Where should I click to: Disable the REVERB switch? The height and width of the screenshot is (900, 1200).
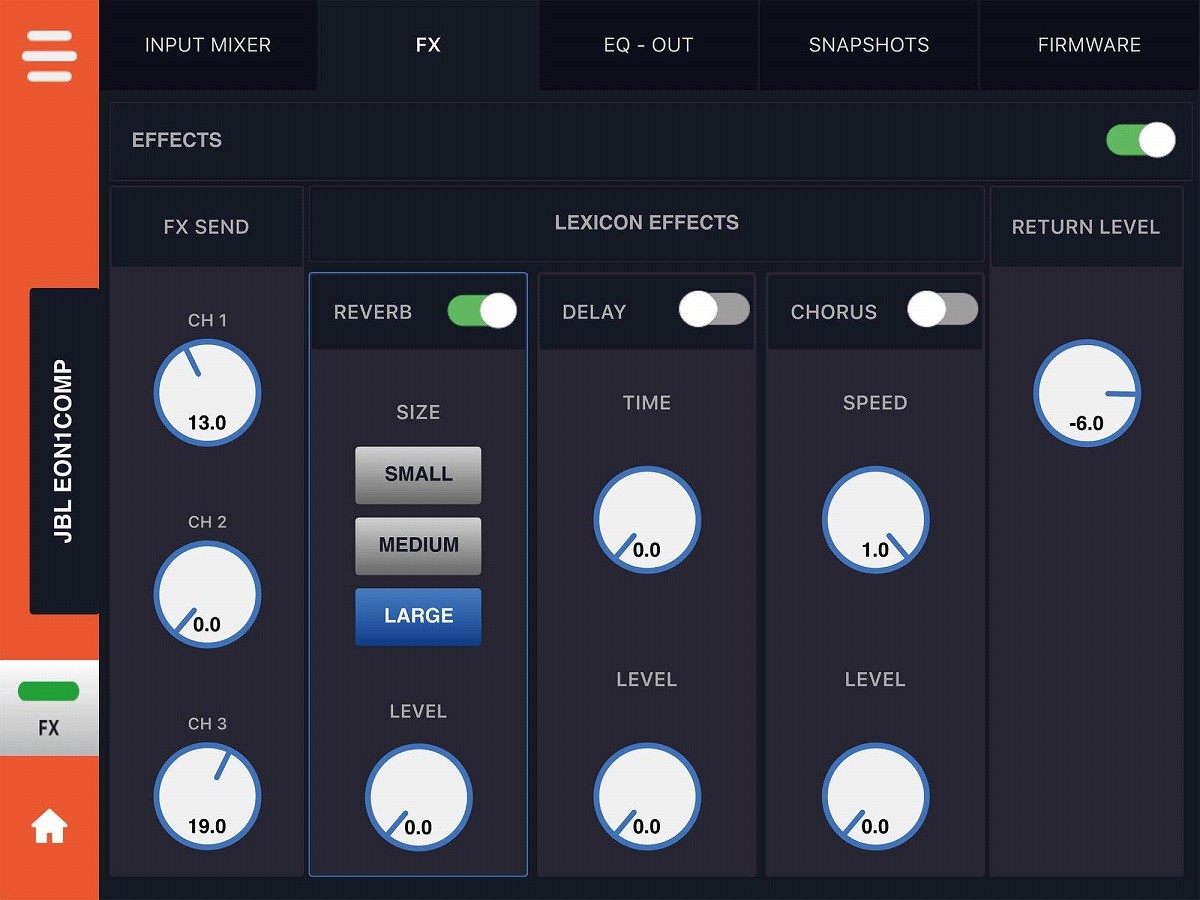[x=482, y=311]
